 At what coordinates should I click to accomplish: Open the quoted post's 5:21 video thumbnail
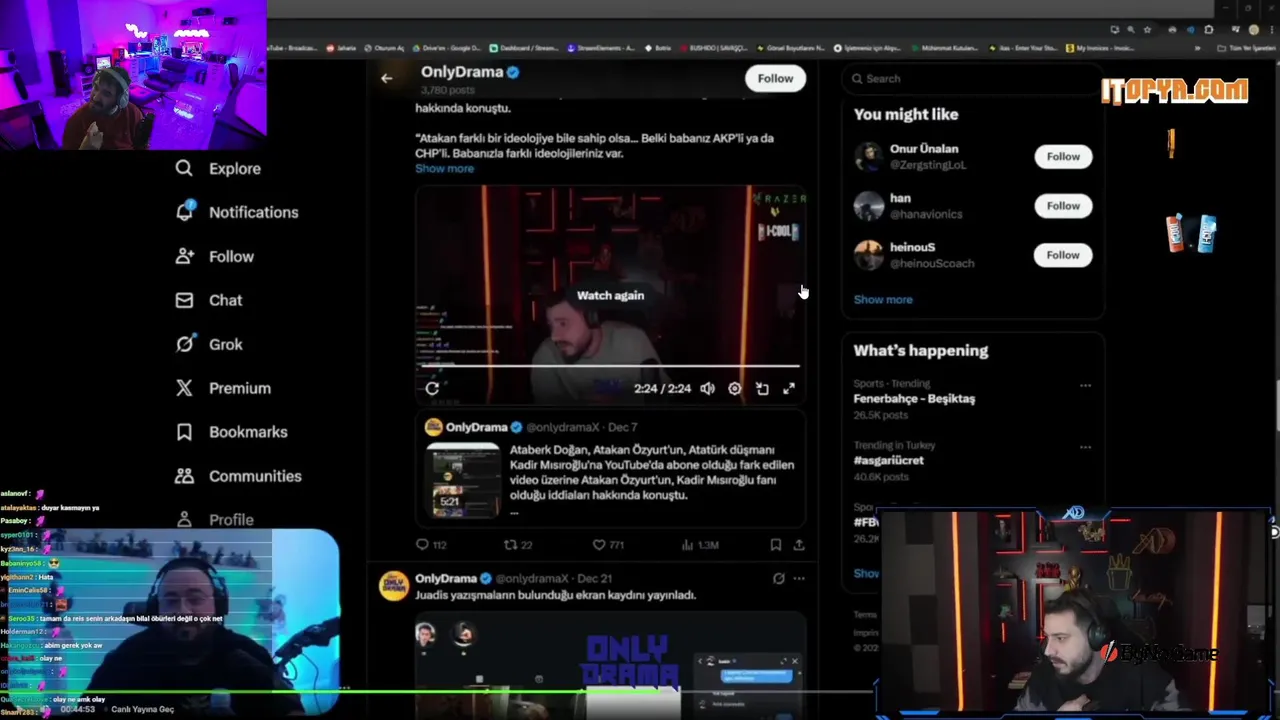464,480
